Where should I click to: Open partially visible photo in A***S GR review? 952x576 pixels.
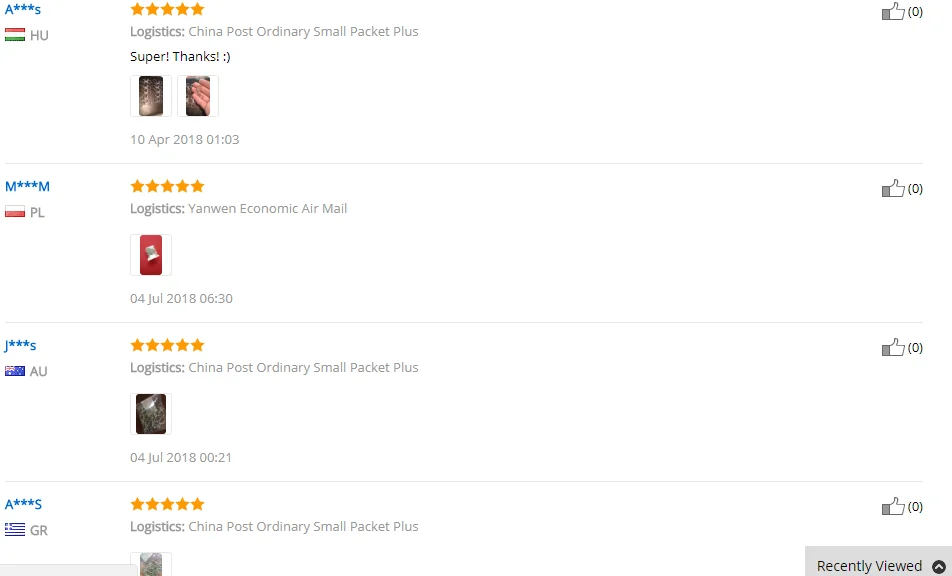point(151,564)
